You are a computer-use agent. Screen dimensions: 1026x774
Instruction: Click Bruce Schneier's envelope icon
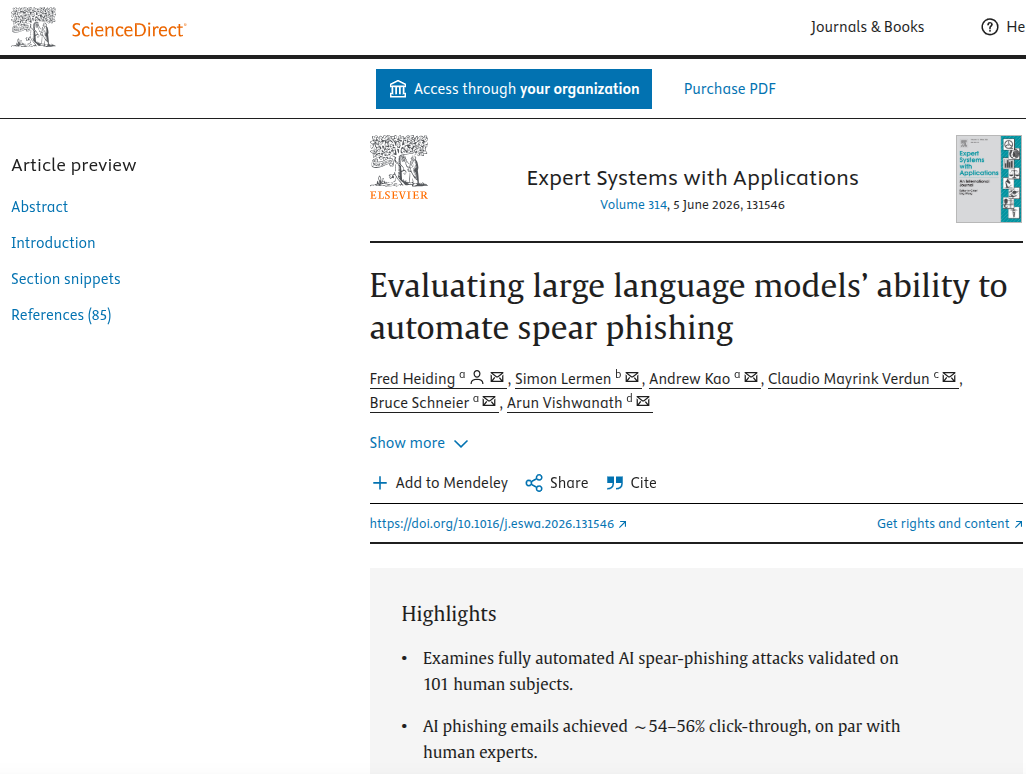pyautogui.click(x=489, y=402)
